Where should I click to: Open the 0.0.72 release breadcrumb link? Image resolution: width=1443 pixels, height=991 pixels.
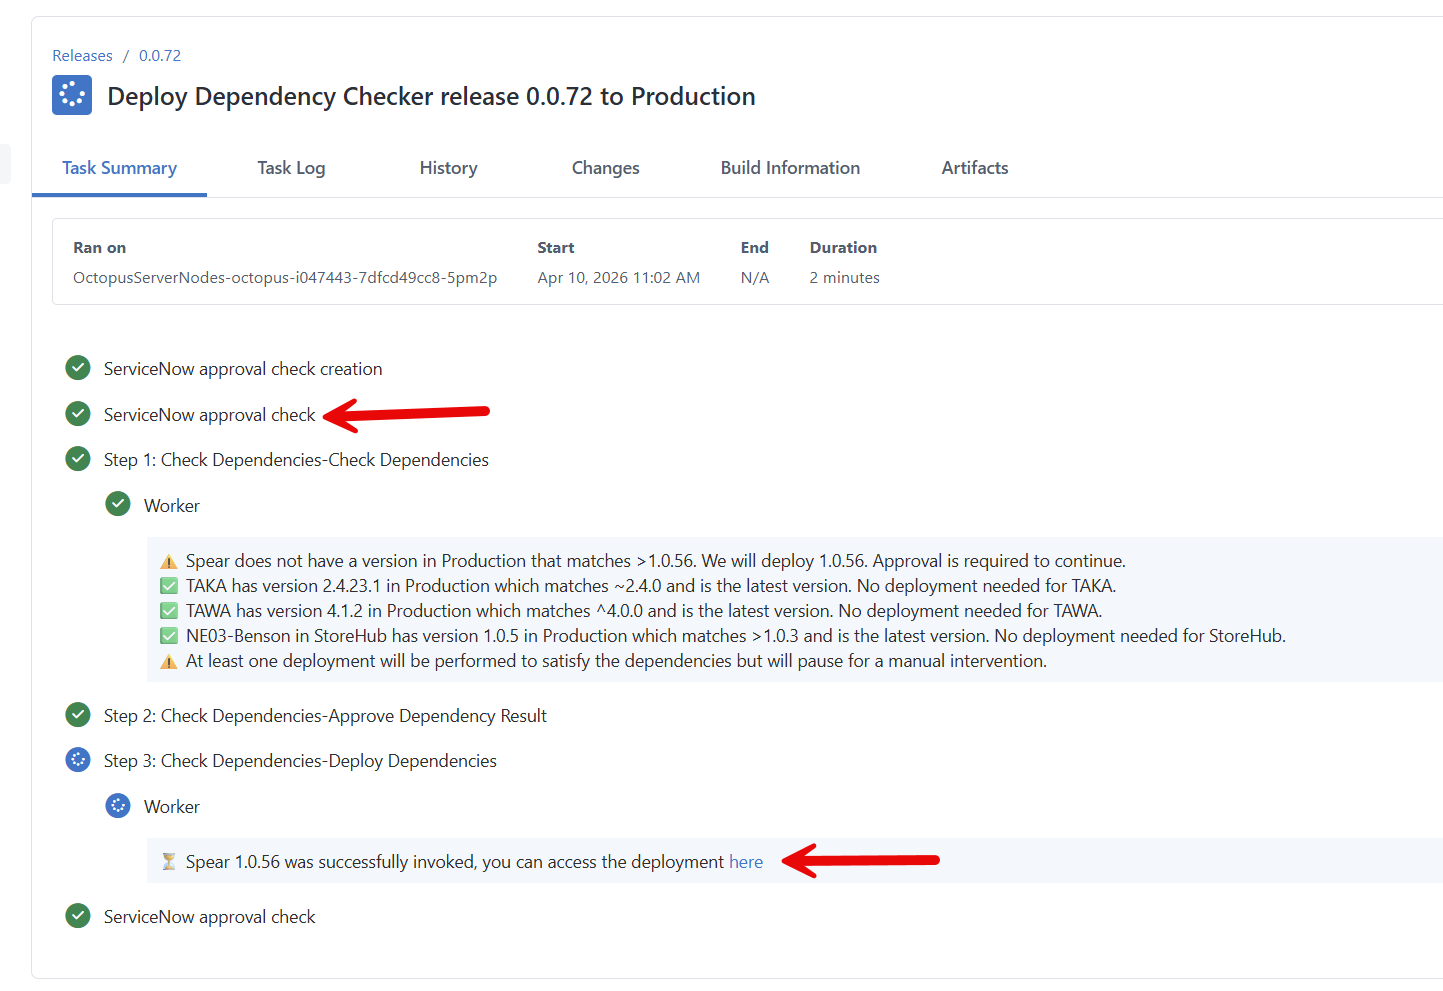(x=160, y=56)
